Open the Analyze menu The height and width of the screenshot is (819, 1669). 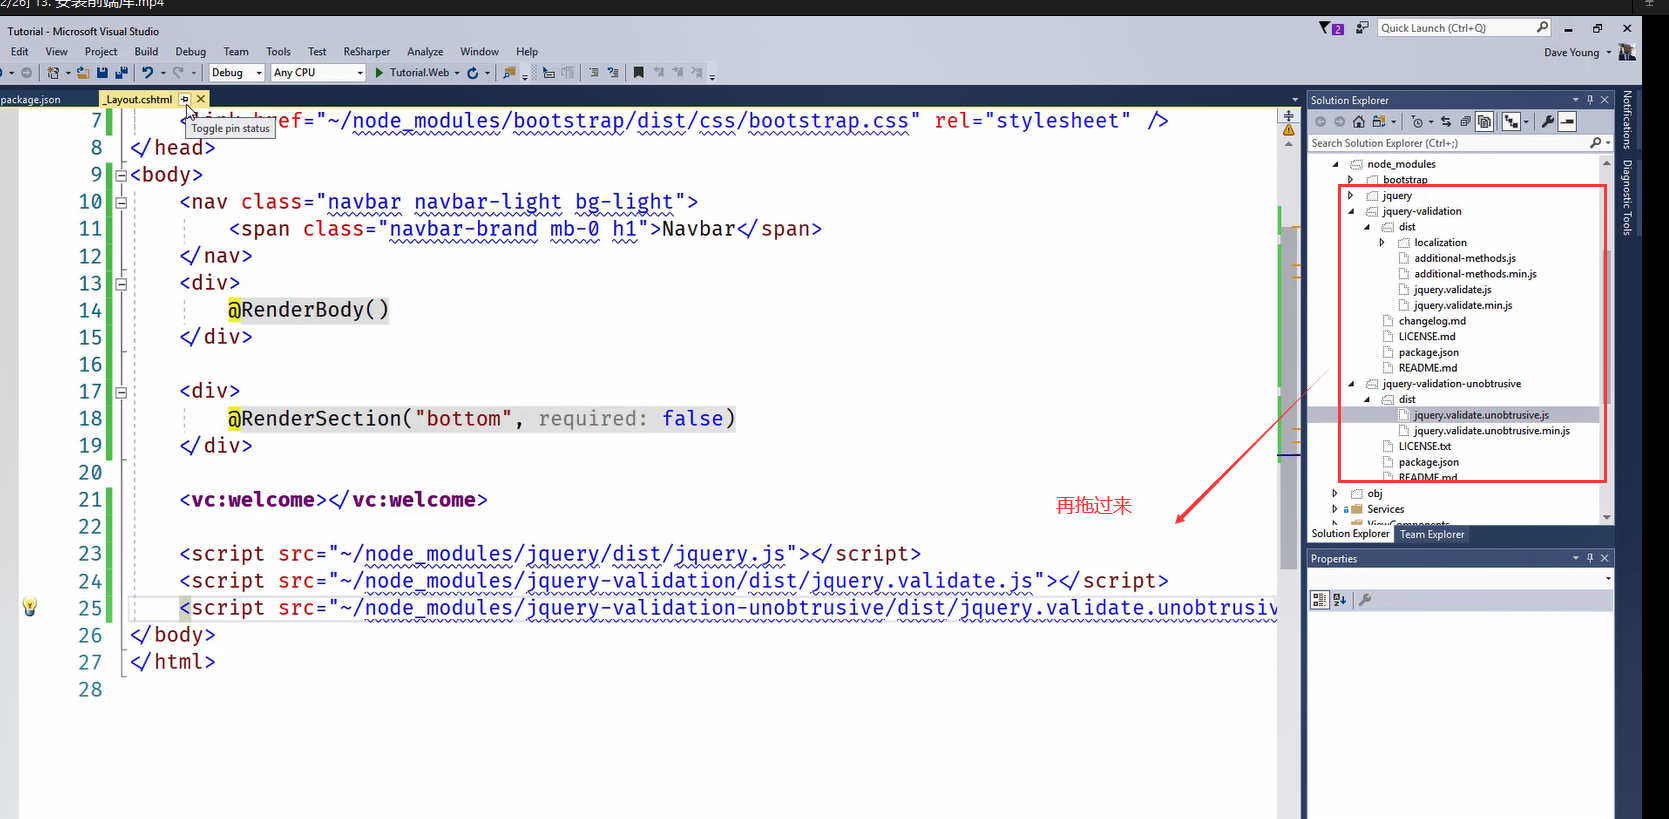[x=425, y=52]
